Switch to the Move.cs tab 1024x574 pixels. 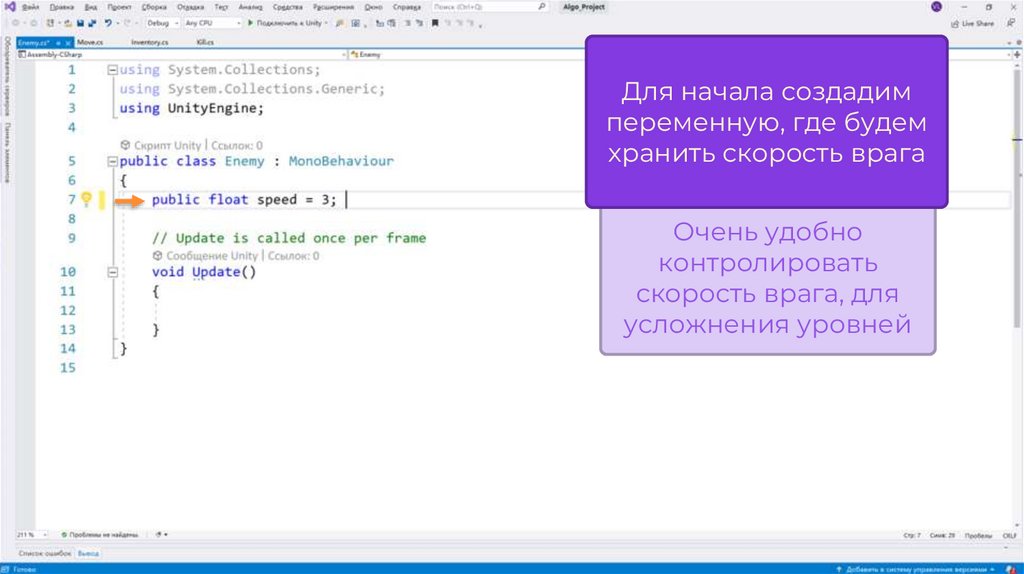click(x=90, y=42)
